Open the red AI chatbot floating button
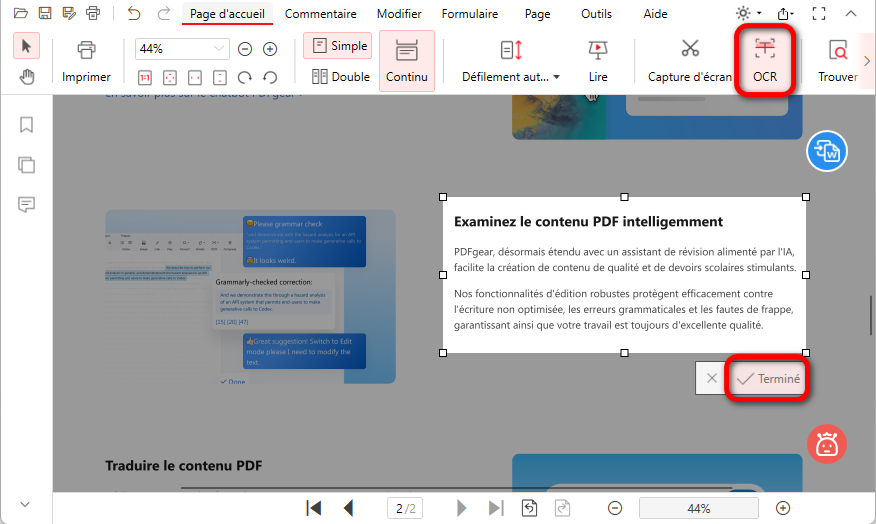The image size is (876, 524). coord(827,444)
